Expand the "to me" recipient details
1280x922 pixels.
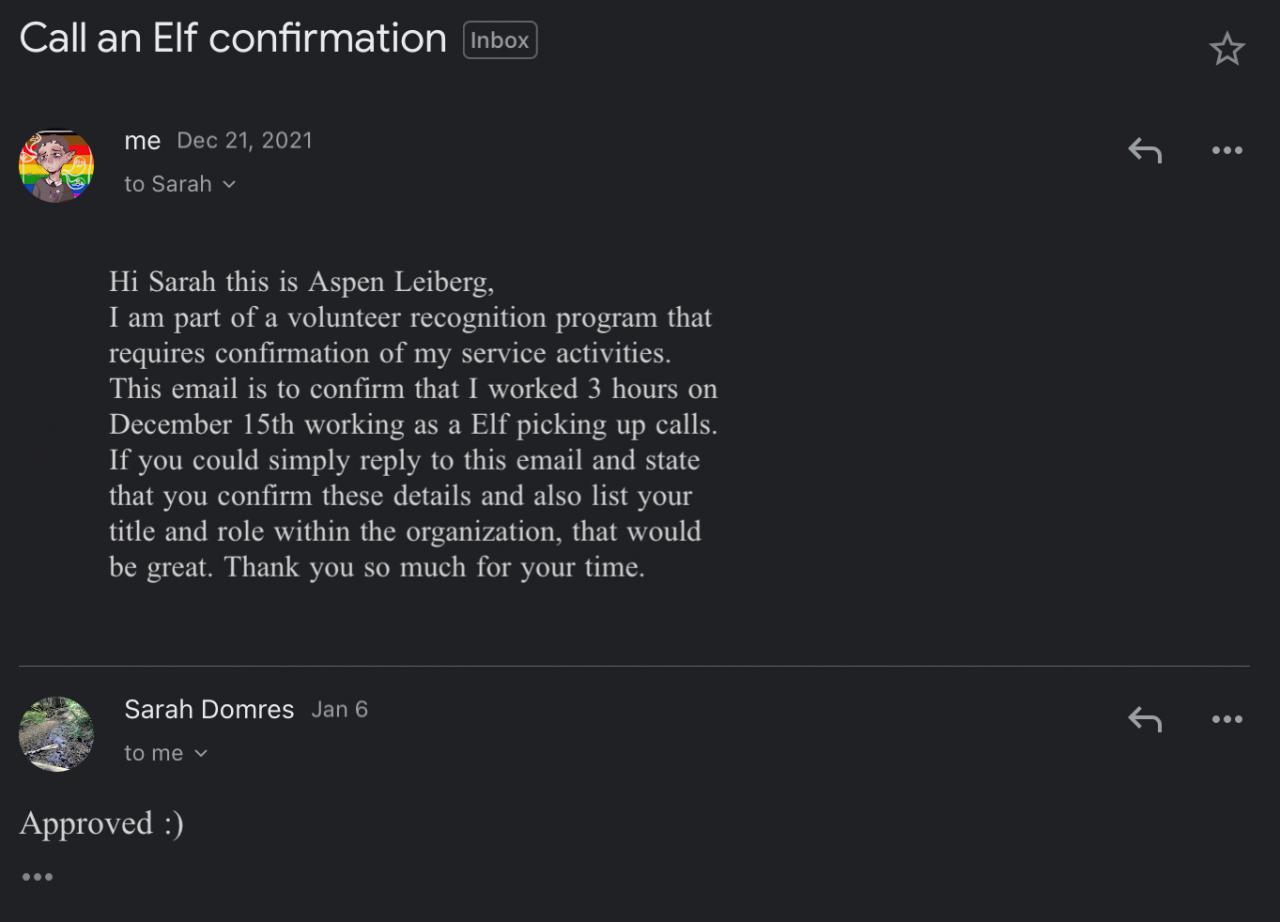166,753
